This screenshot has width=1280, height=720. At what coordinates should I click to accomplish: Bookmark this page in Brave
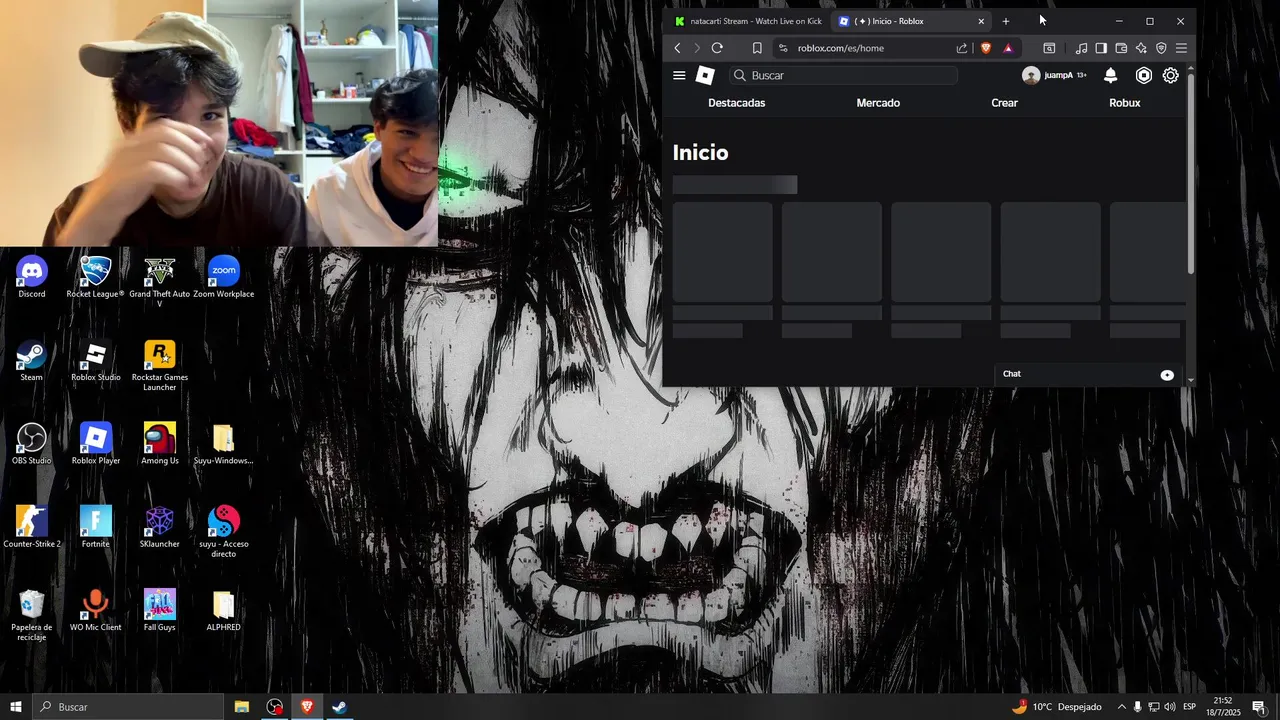[757, 48]
